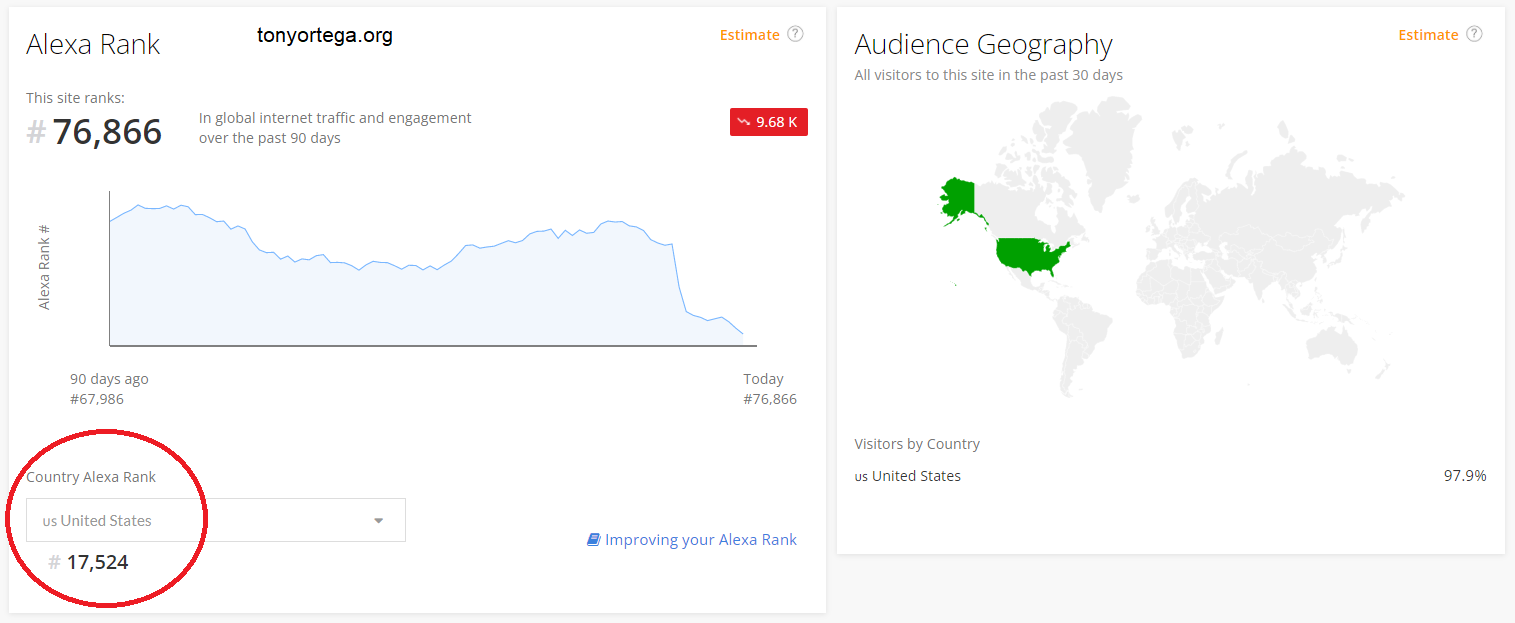
Task: Open the Country Alexa Rank dropdown
Action: pos(216,520)
